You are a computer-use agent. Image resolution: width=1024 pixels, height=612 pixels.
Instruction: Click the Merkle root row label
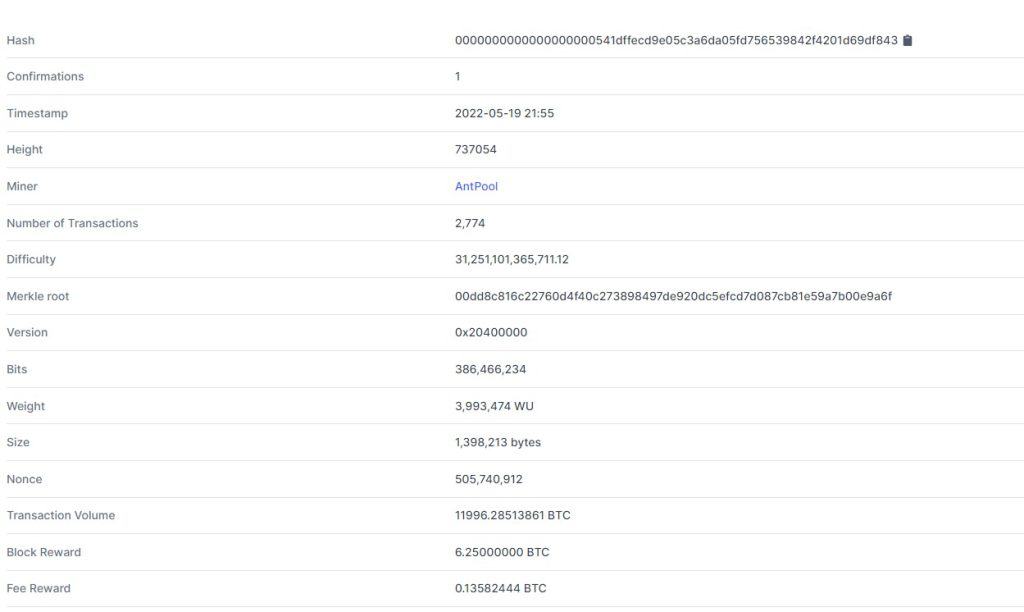tap(38, 297)
